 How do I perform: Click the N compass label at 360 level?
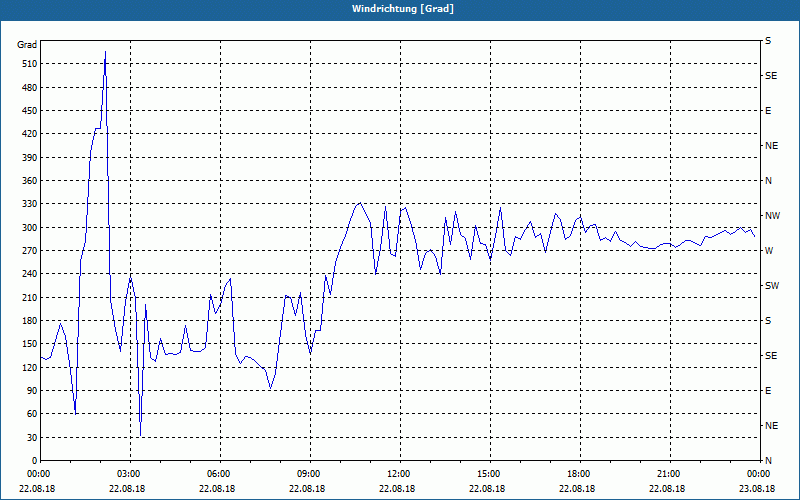pos(769,181)
